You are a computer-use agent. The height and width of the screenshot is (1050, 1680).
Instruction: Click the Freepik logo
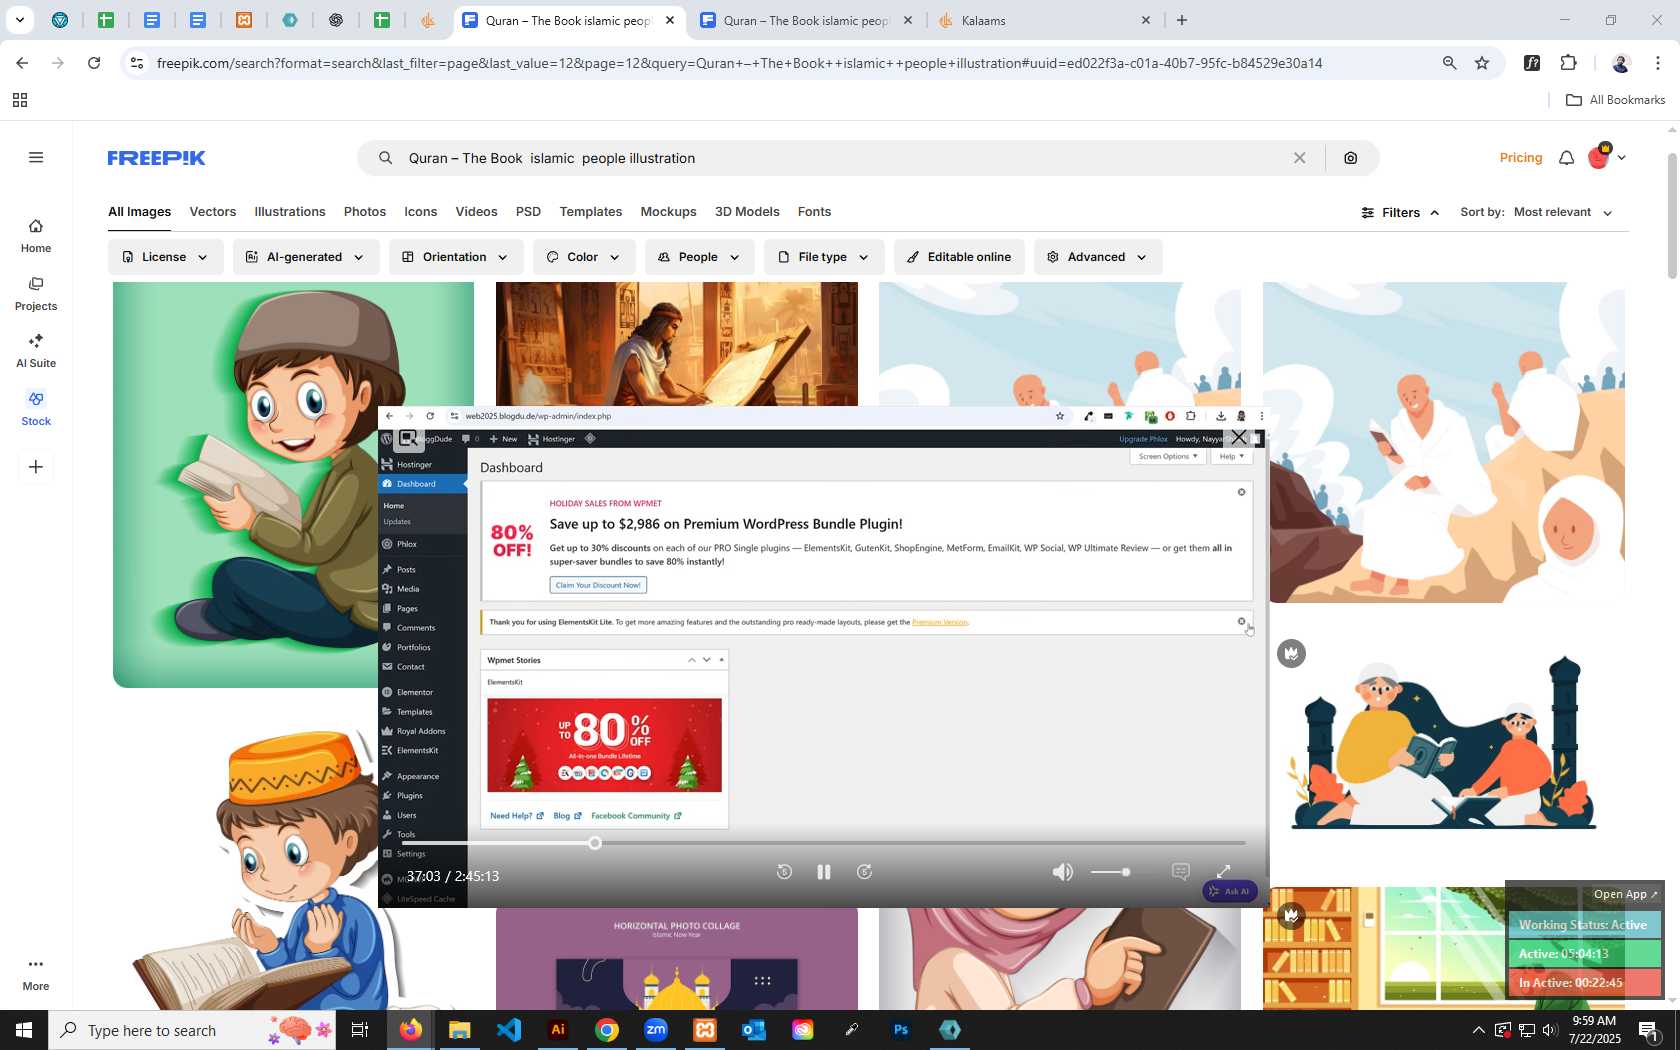pos(156,158)
